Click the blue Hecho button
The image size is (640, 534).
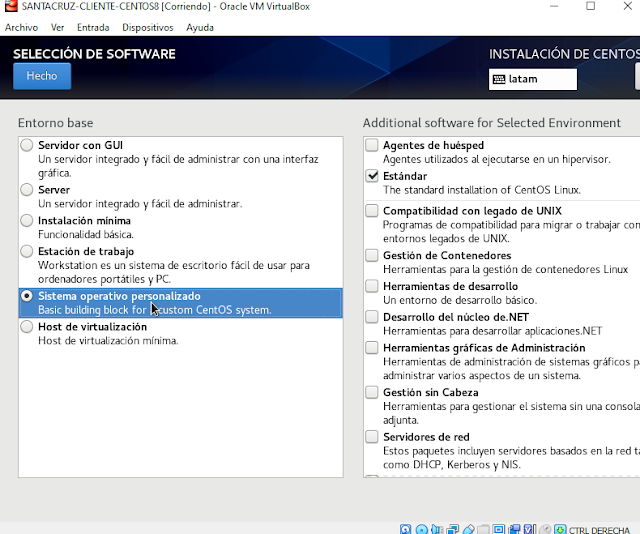(x=42, y=76)
